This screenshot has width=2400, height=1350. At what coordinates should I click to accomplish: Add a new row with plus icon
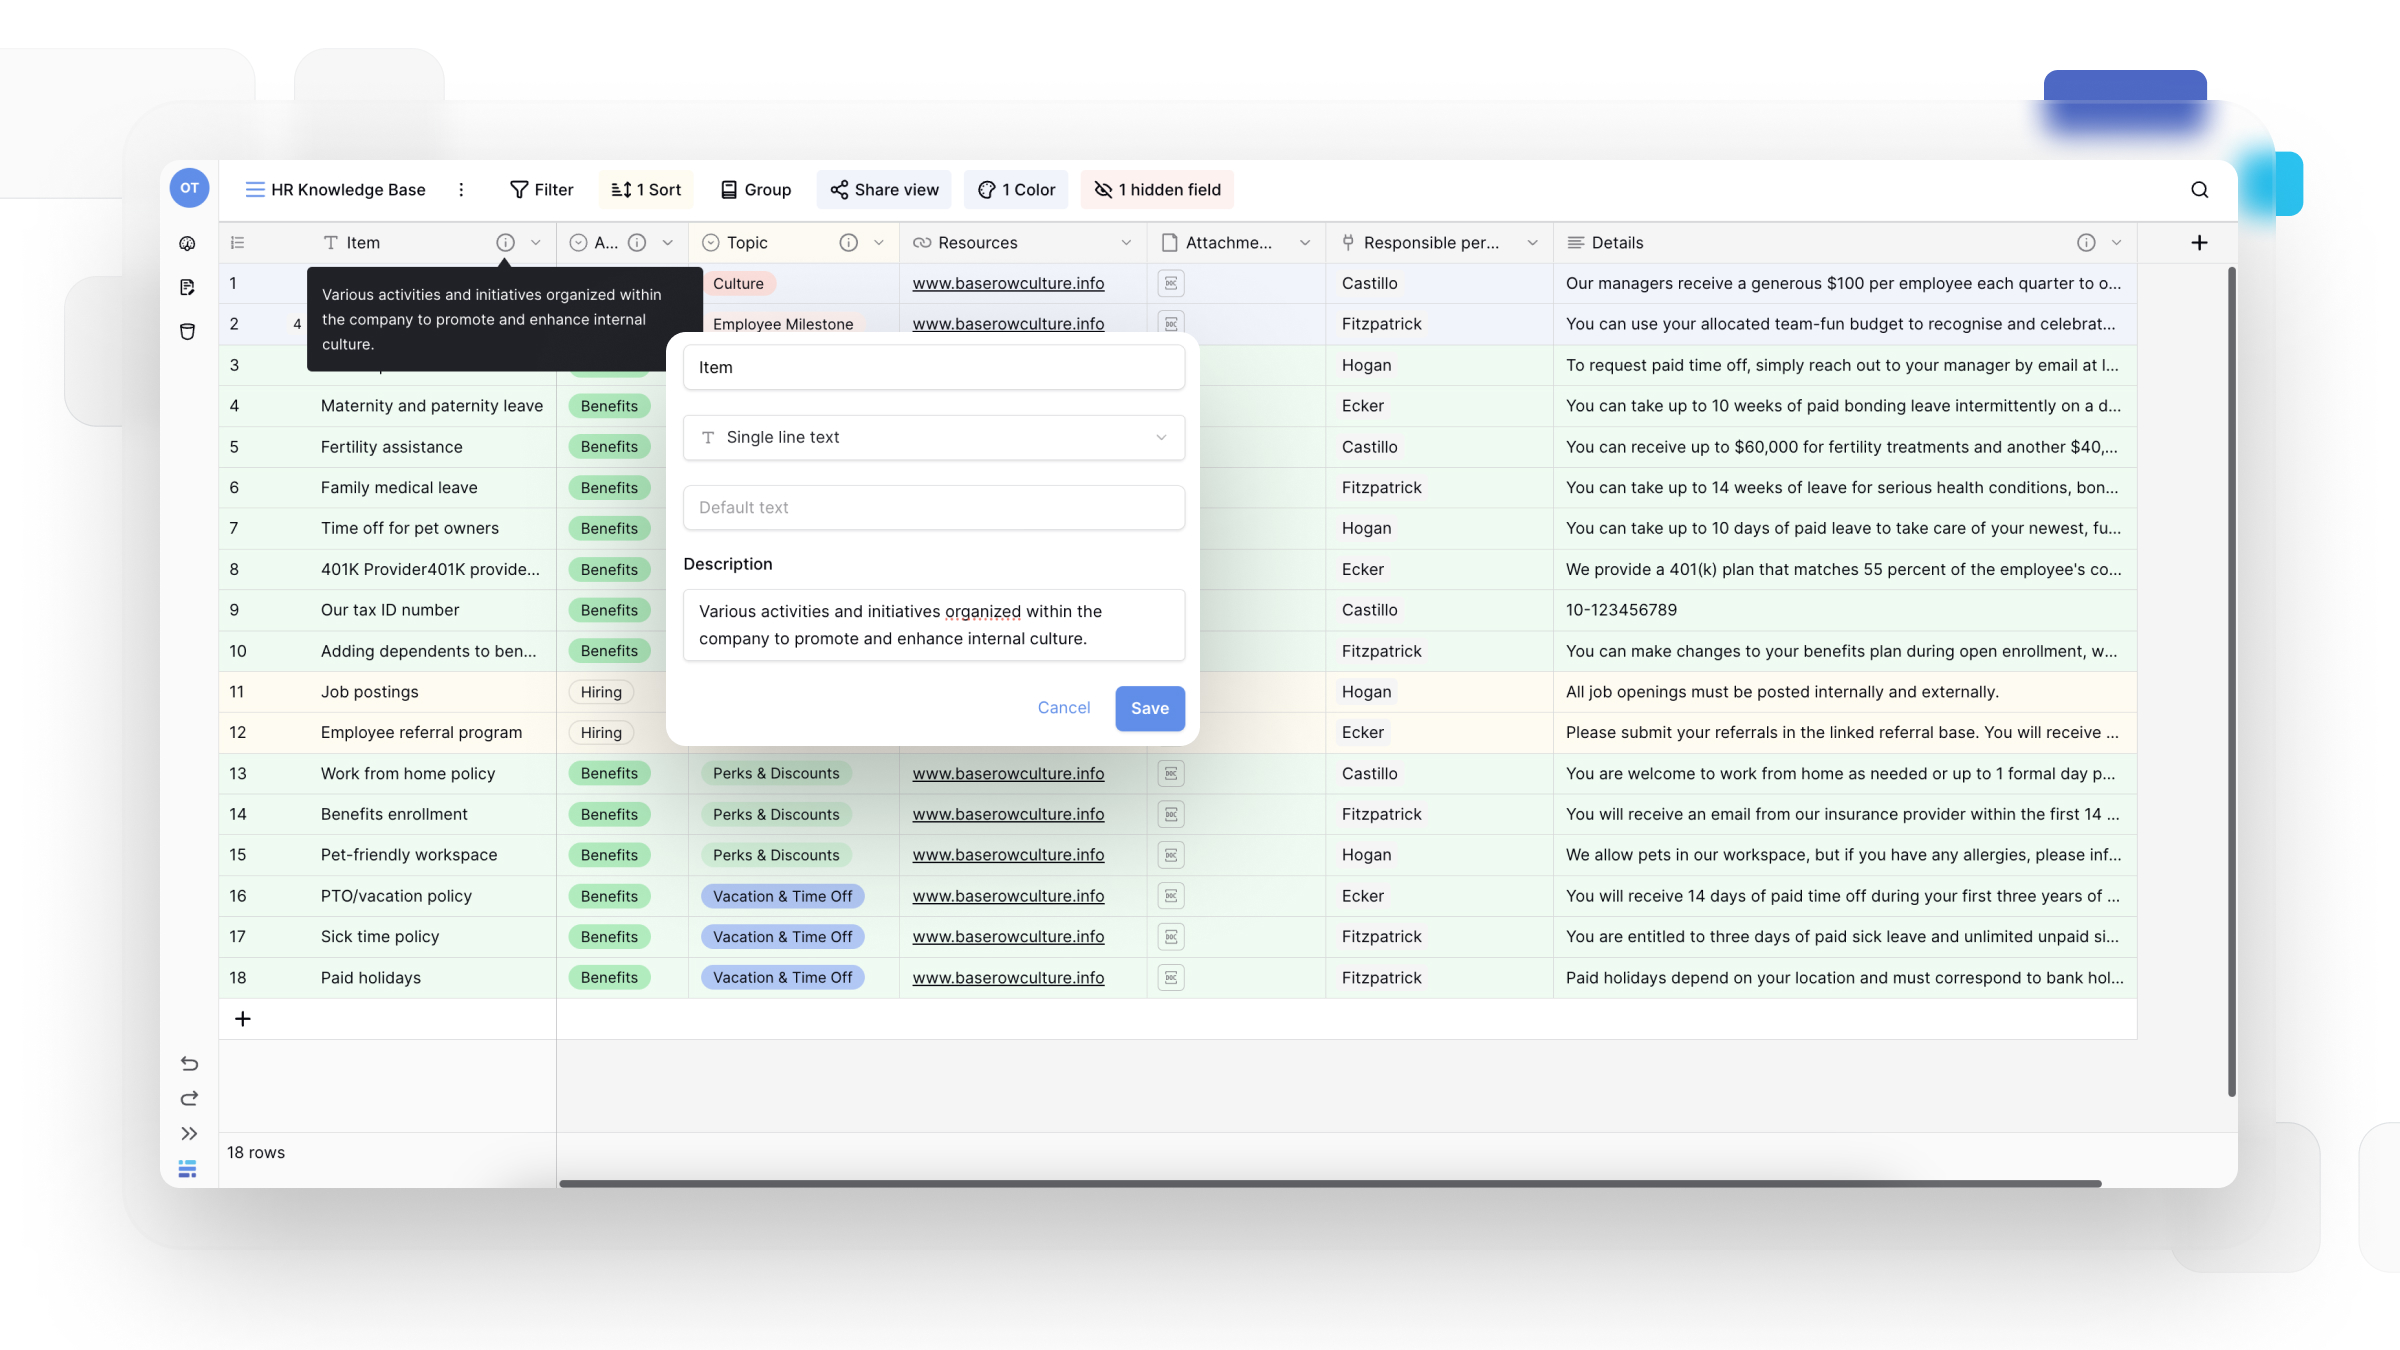tap(242, 1019)
